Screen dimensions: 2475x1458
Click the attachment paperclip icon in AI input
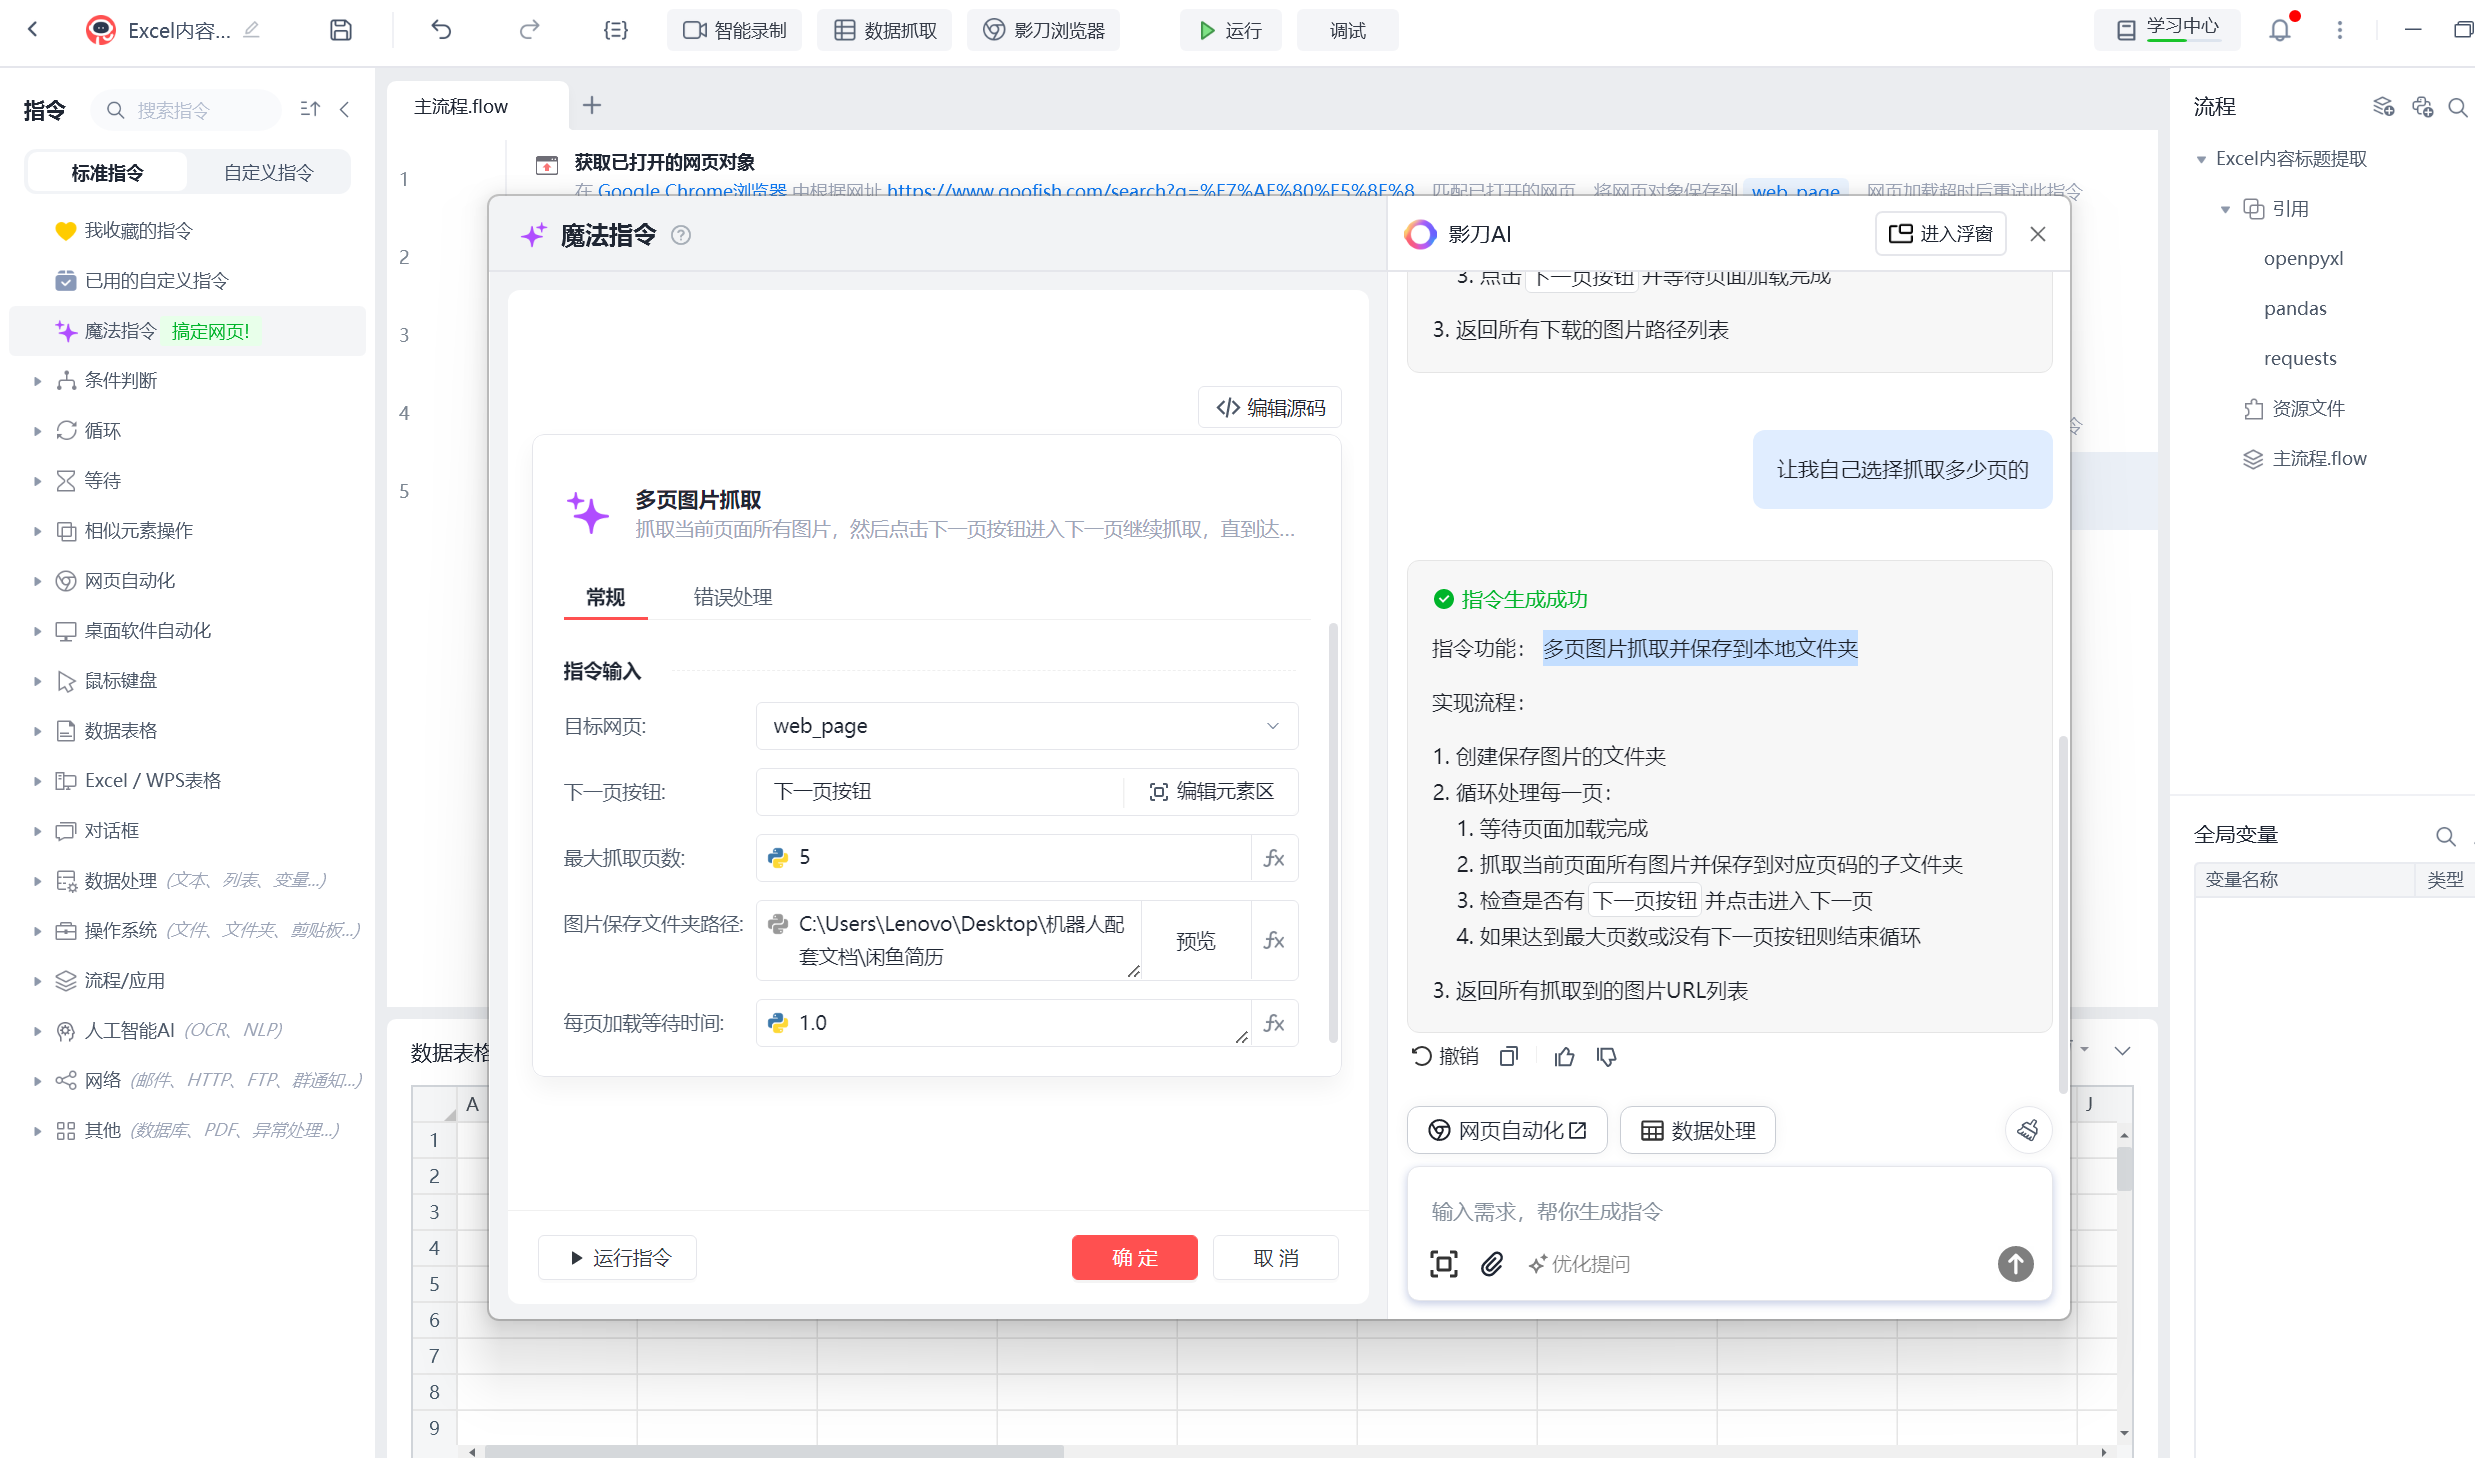[1491, 1264]
